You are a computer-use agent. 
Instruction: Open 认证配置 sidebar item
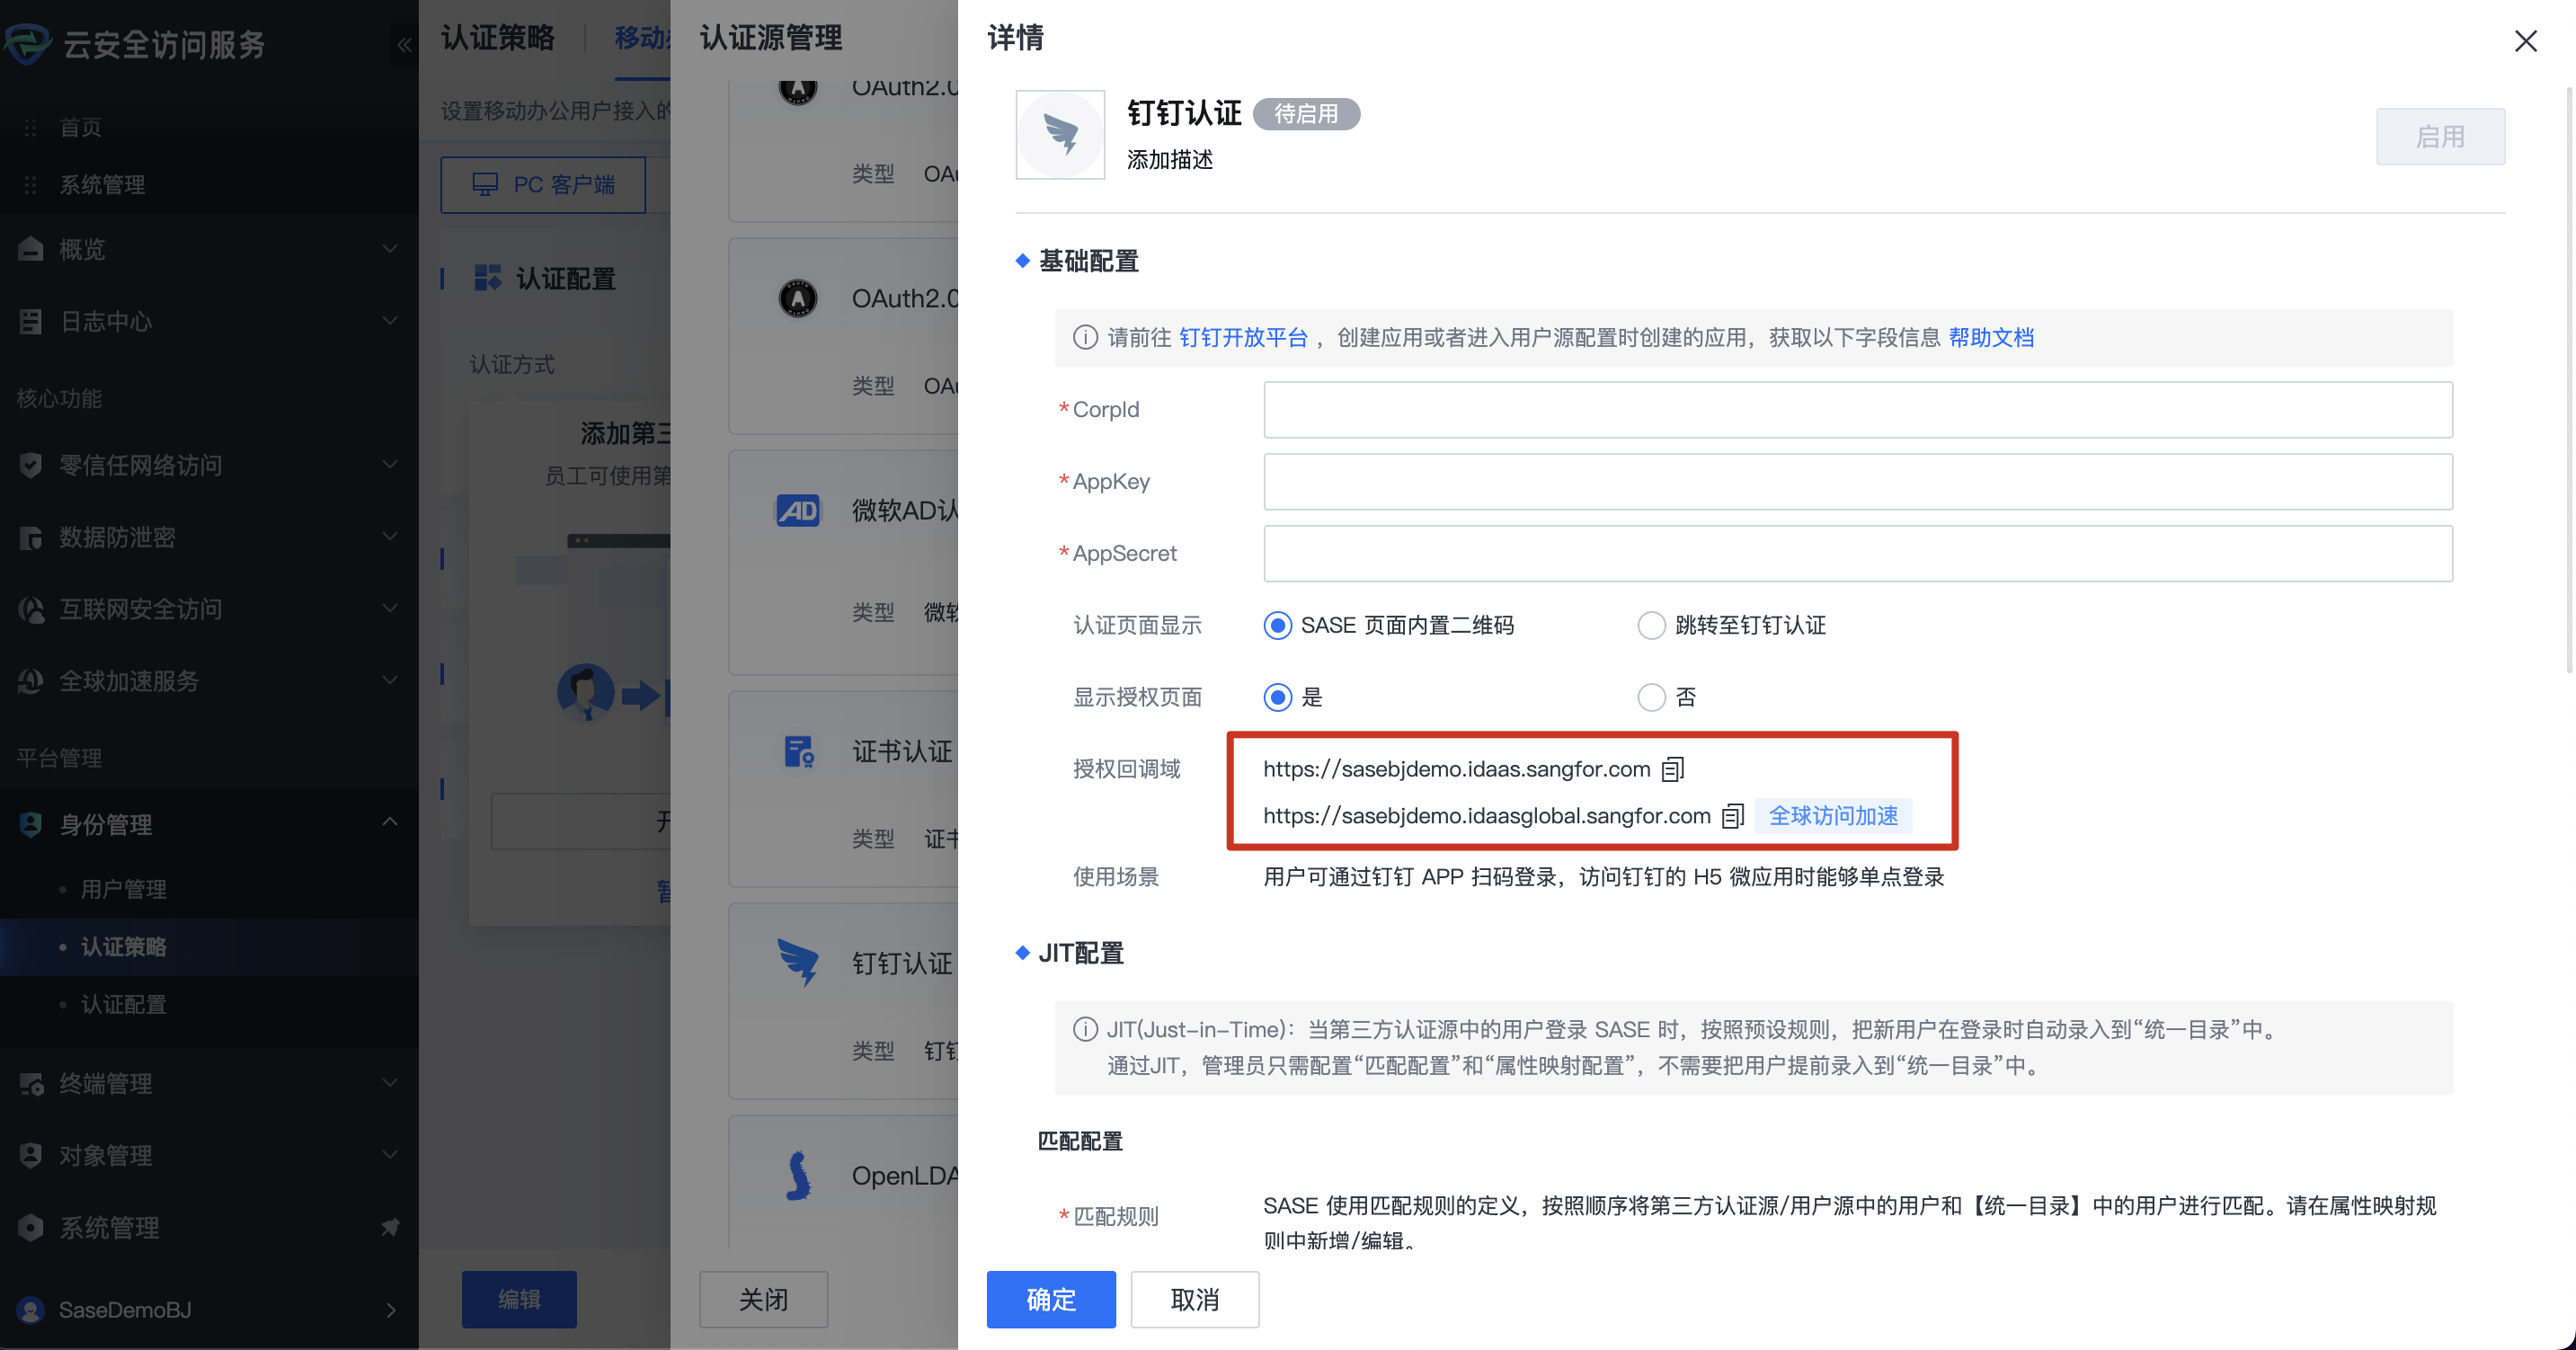pos(123,1004)
